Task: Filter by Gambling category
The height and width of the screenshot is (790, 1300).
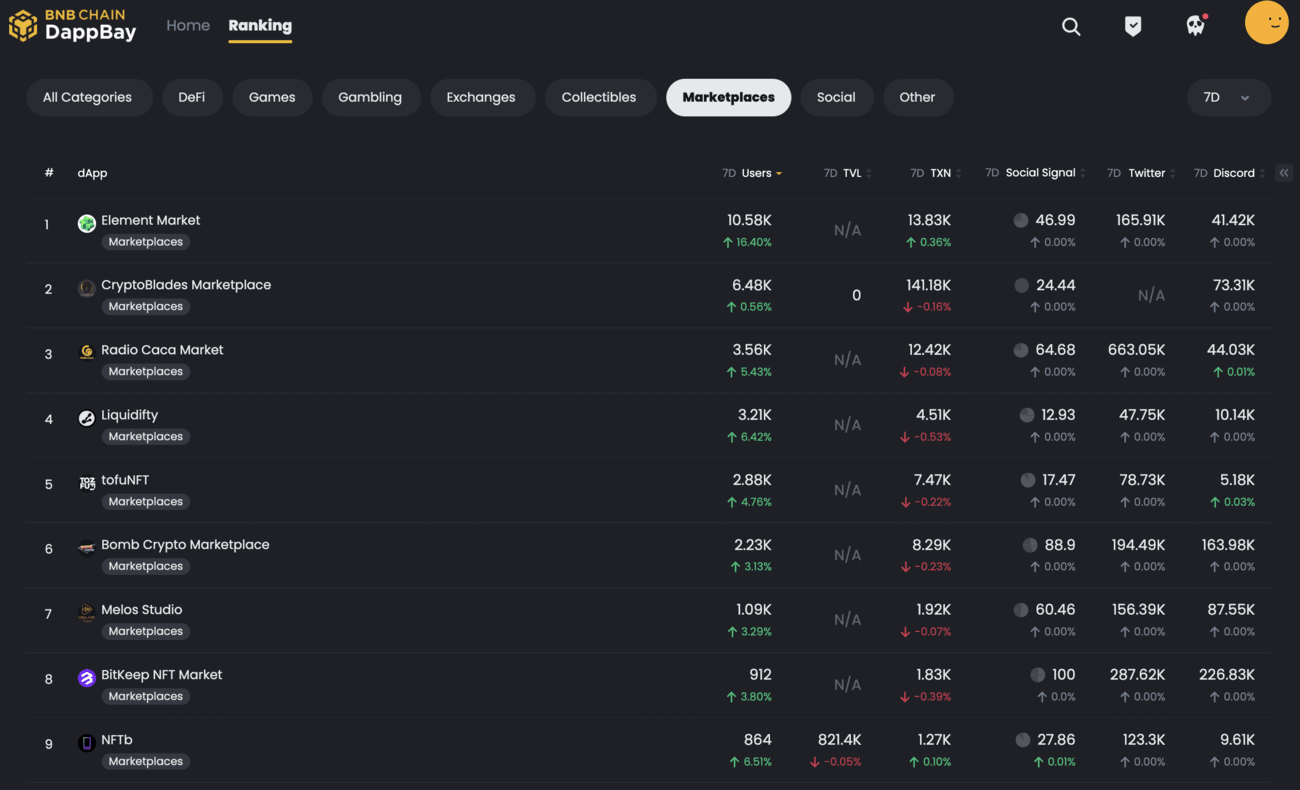Action: [x=370, y=97]
